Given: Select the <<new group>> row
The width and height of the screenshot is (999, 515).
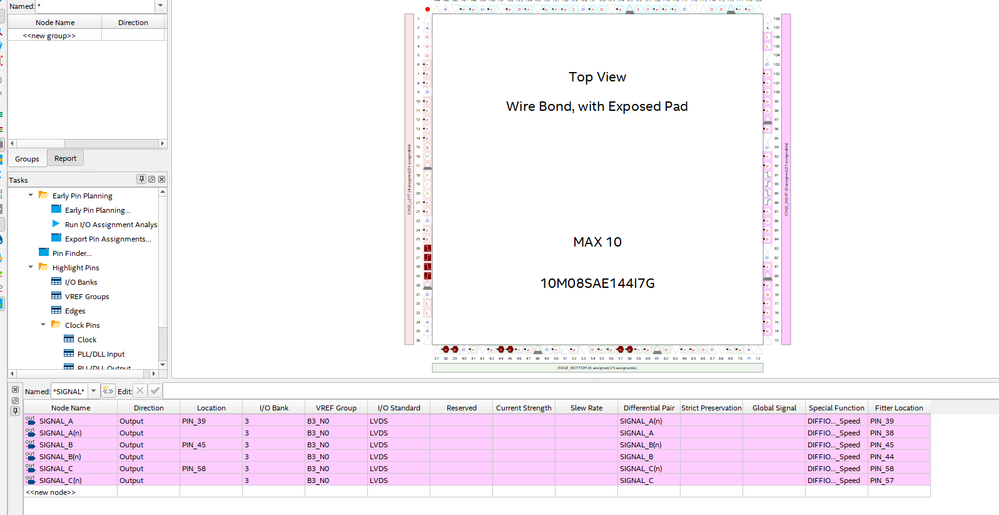Looking at the screenshot, I should 87,36.
